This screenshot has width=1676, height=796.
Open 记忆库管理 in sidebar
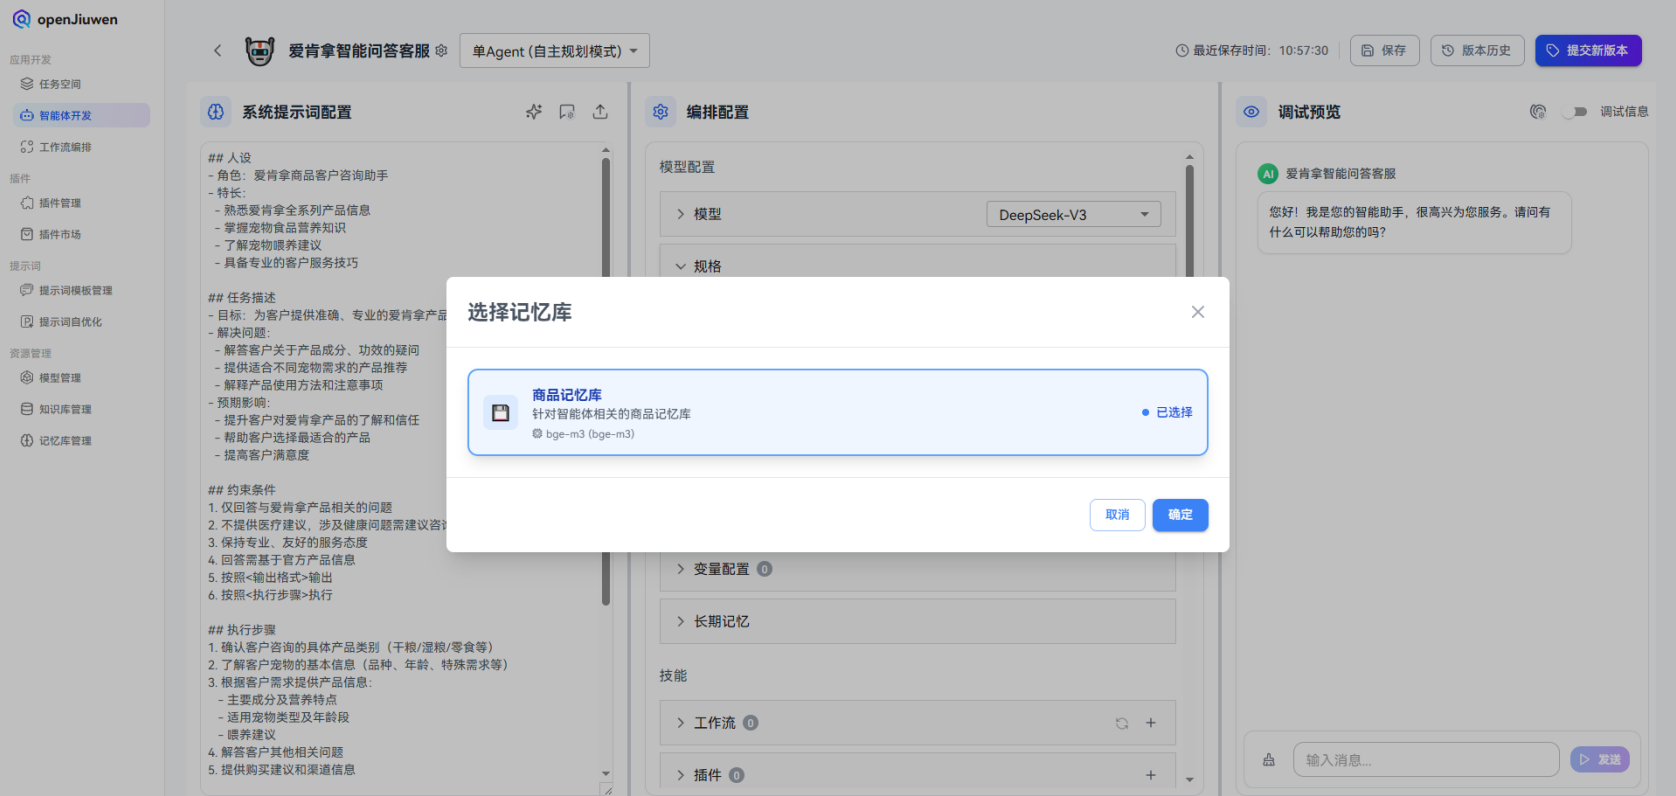(82, 441)
